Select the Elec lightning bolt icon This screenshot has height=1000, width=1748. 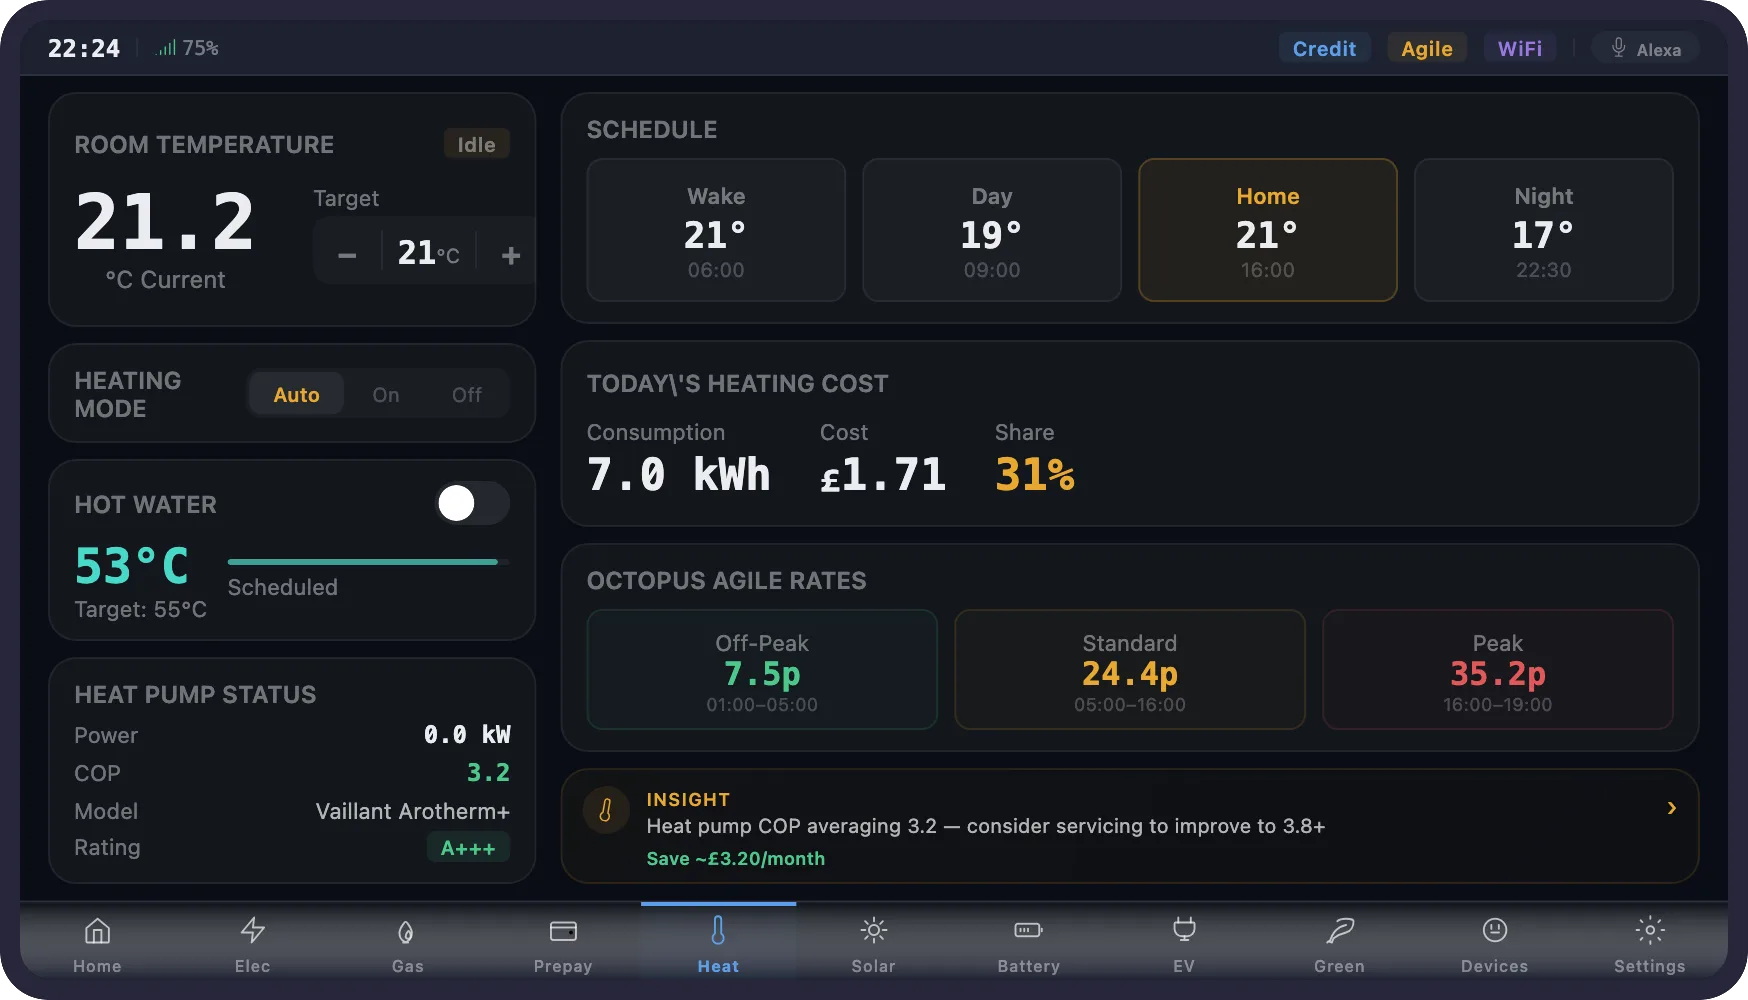(x=252, y=931)
